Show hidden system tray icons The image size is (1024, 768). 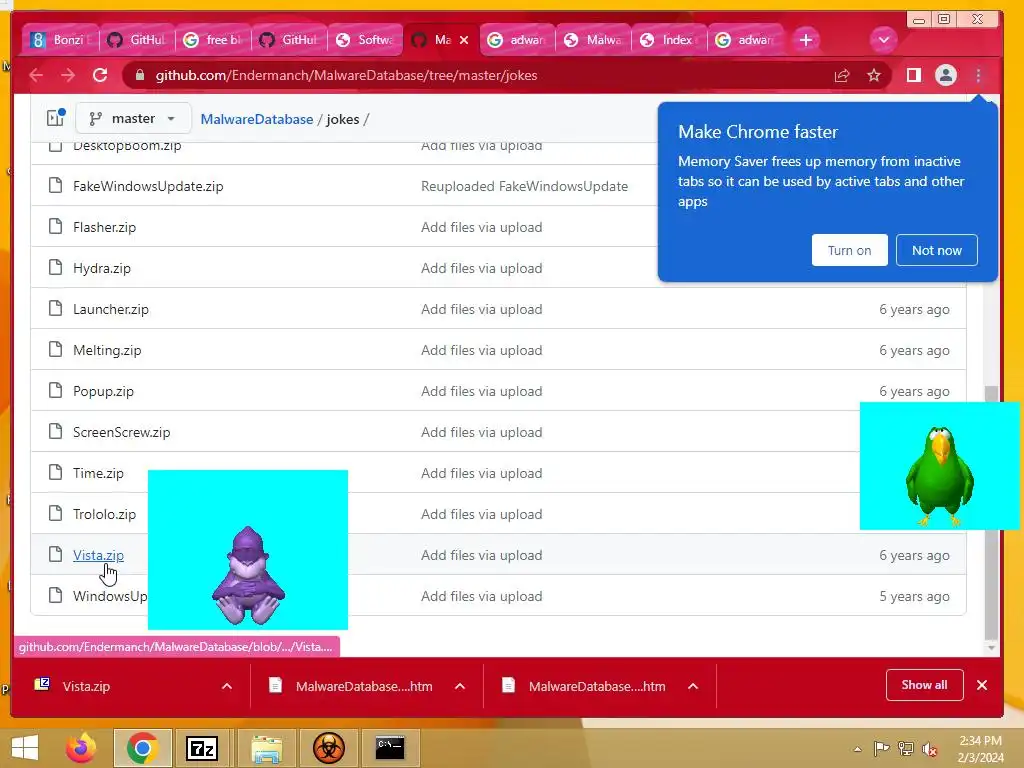857,749
